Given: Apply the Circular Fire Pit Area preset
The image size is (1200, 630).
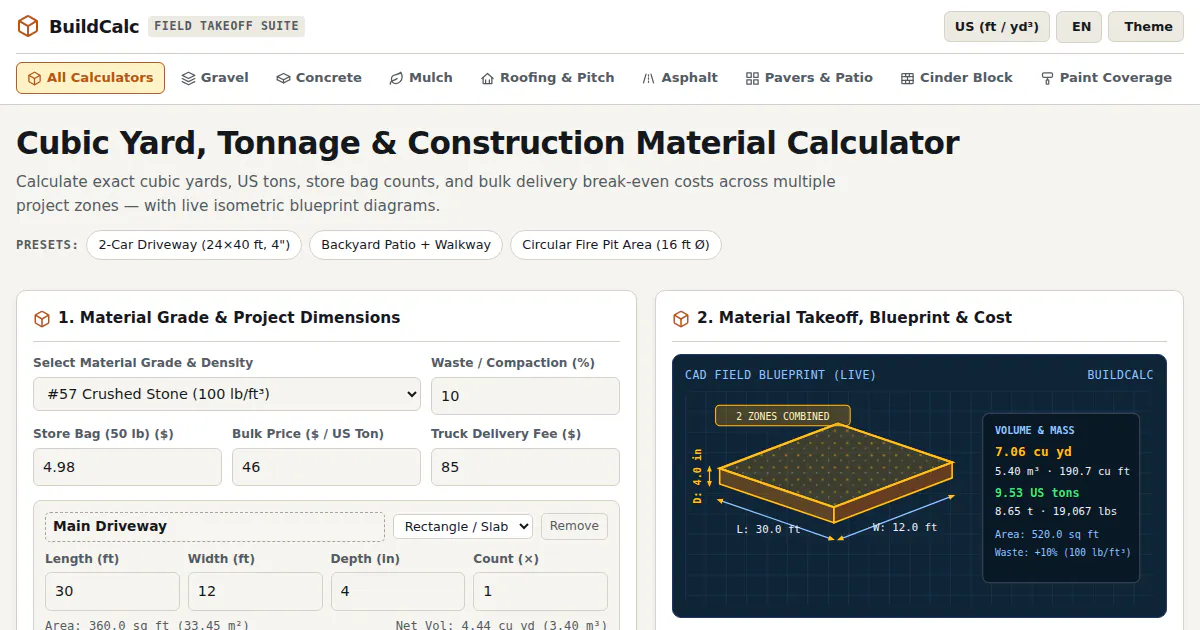Looking at the screenshot, I should click(x=616, y=245).
